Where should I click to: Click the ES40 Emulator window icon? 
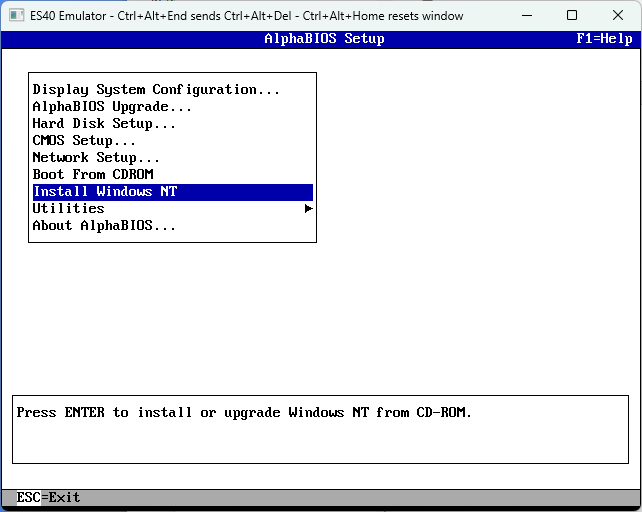17,16
